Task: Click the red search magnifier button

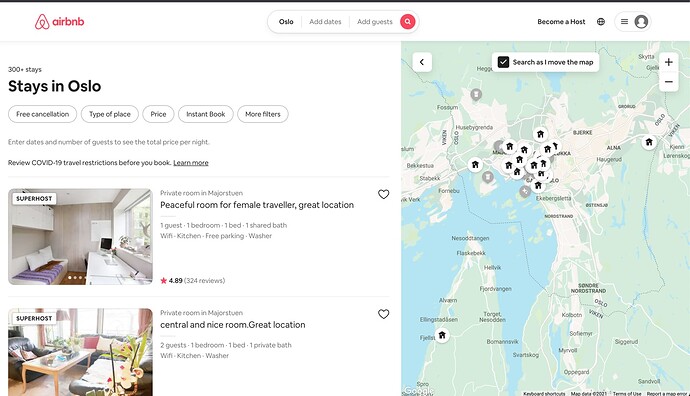Action: coord(407,22)
